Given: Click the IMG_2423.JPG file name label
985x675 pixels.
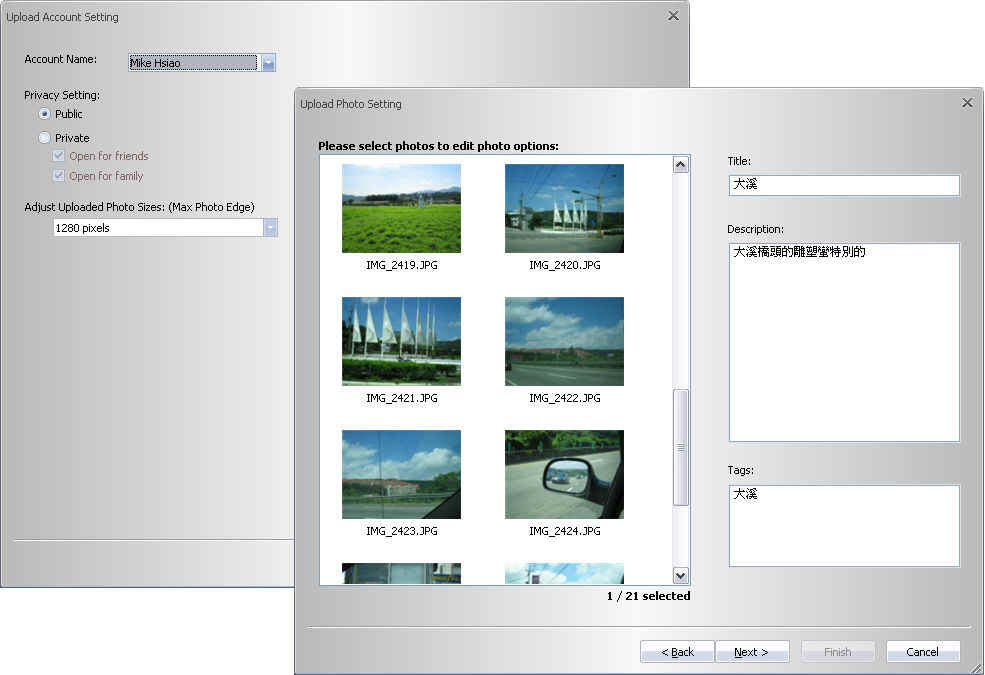Looking at the screenshot, I should click(x=402, y=531).
